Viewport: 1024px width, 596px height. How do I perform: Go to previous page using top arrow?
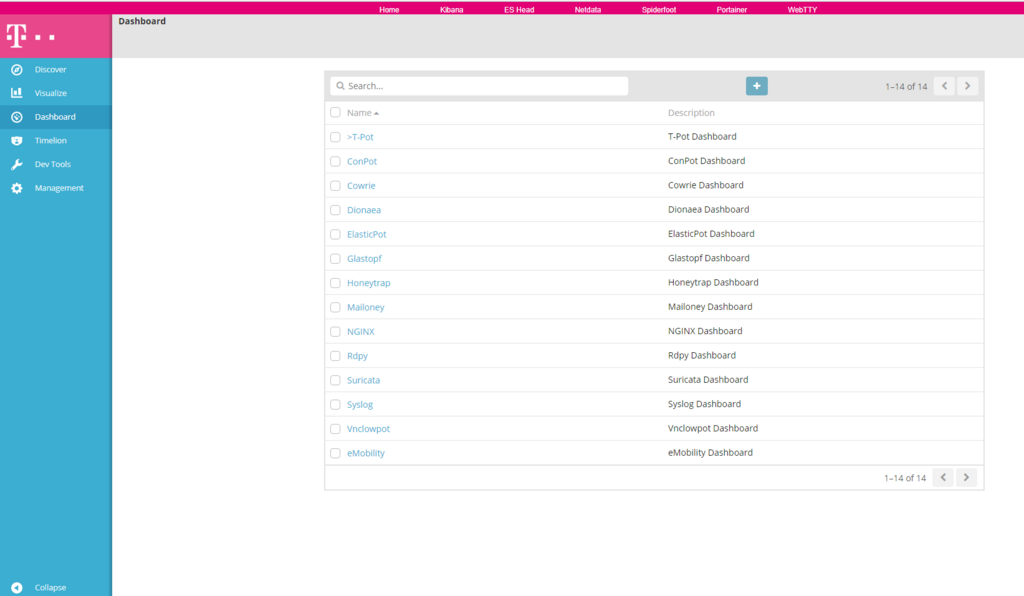click(944, 86)
